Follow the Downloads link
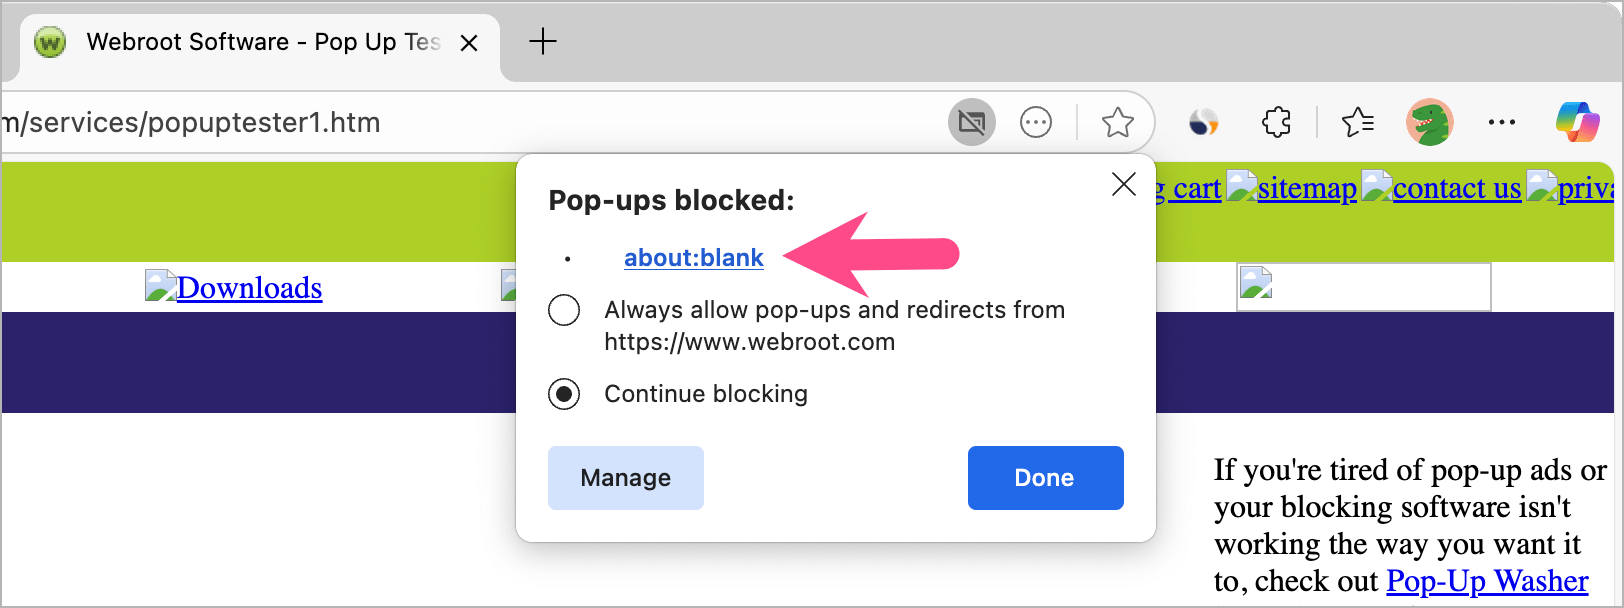 click(249, 288)
